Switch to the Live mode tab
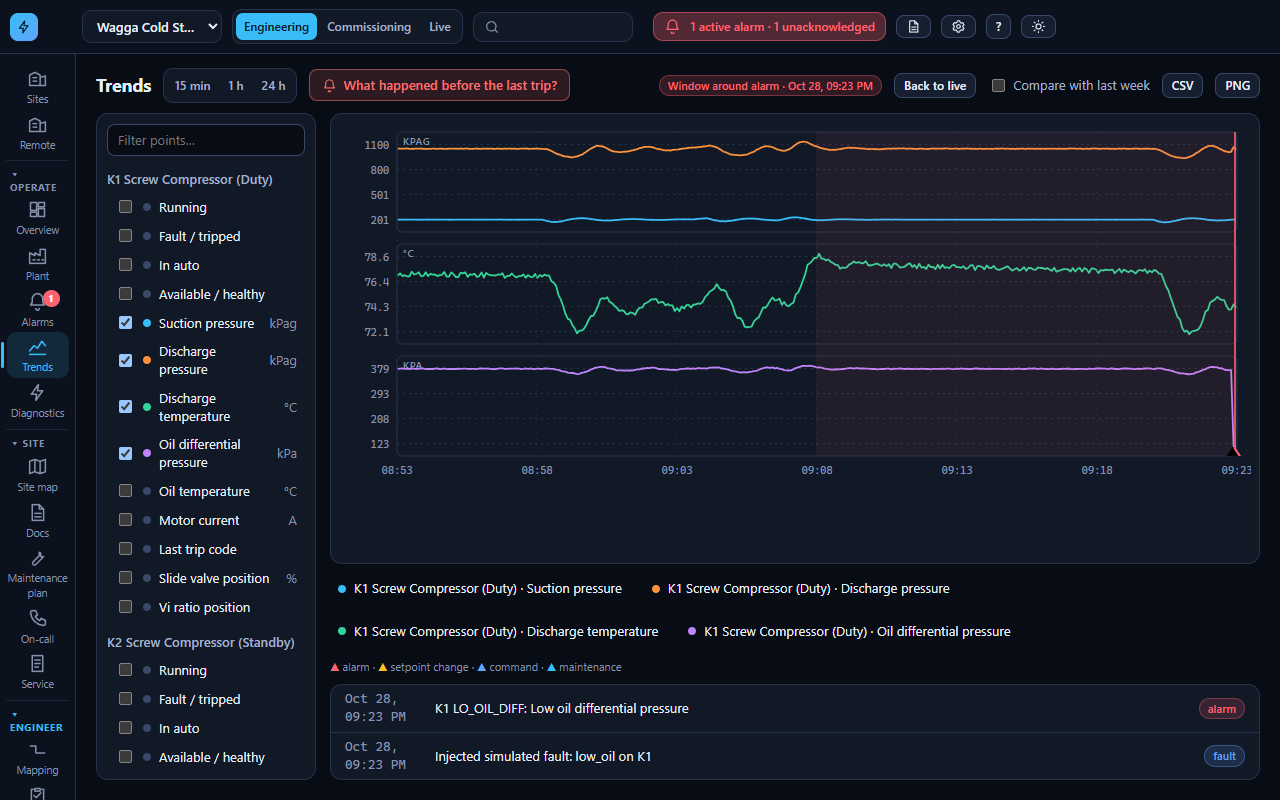This screenshot has height=800, width=1280. pyautogui.click(x=440, y=27)
